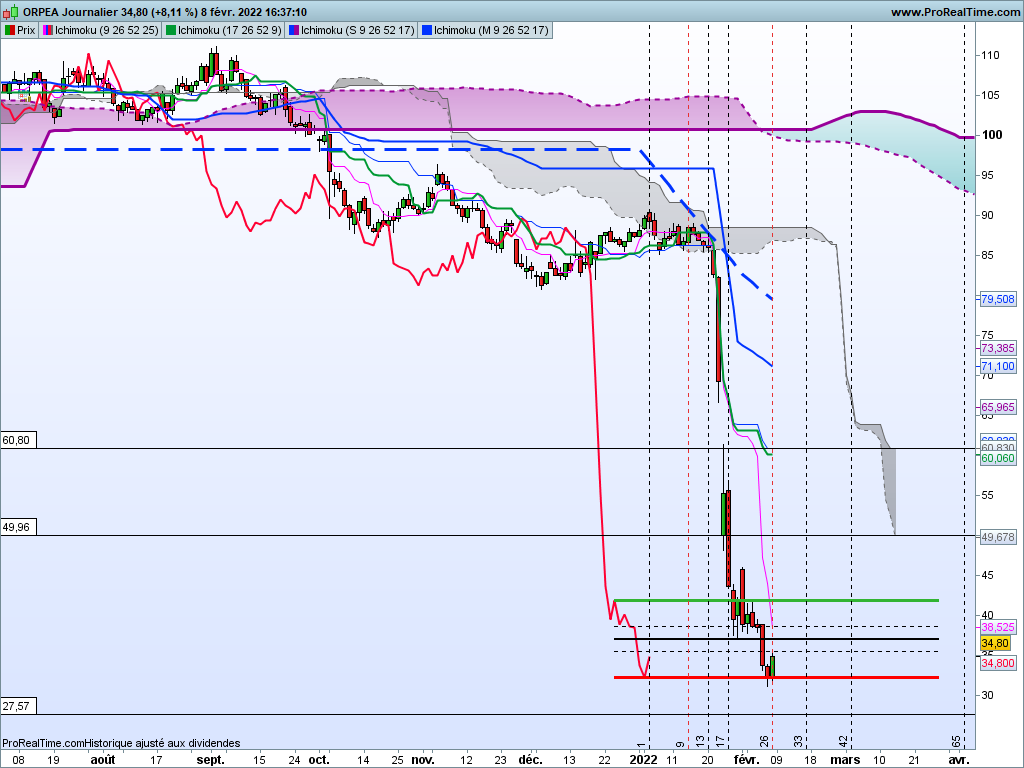Select the cycle marker numbered 33
The height and width of the screenshot is (768, 1024).
(x=798, y=742)
